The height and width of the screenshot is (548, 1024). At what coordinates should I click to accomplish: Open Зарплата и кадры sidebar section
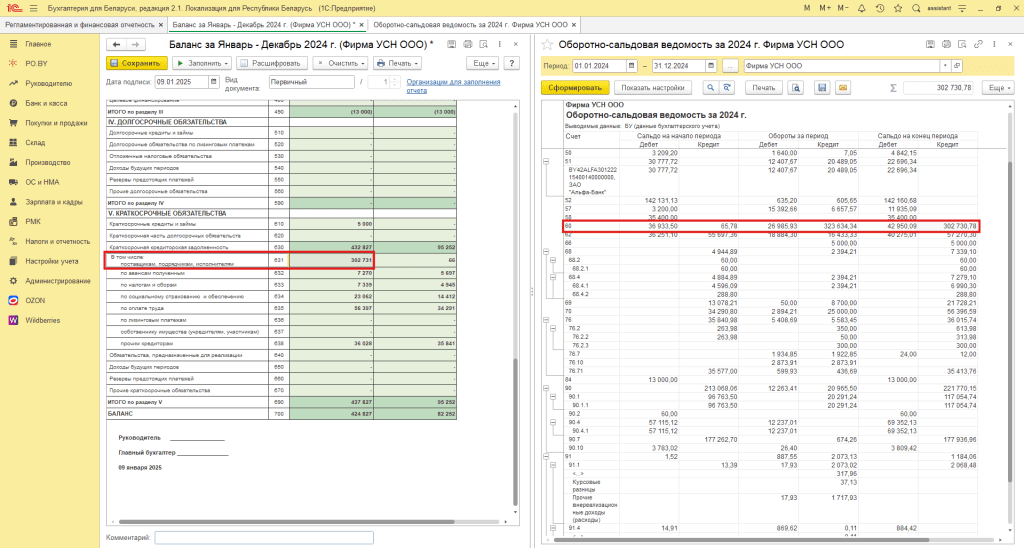click(54, 202)
